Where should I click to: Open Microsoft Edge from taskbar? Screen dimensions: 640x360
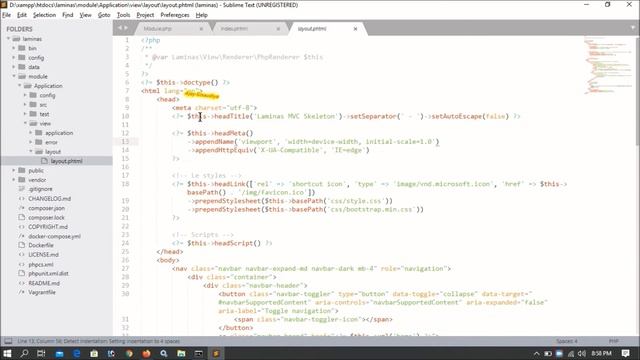76,353
